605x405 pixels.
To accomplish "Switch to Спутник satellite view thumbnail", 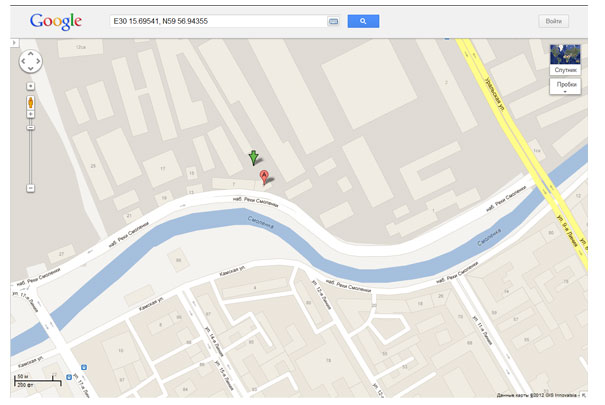I will pos(565,59).
